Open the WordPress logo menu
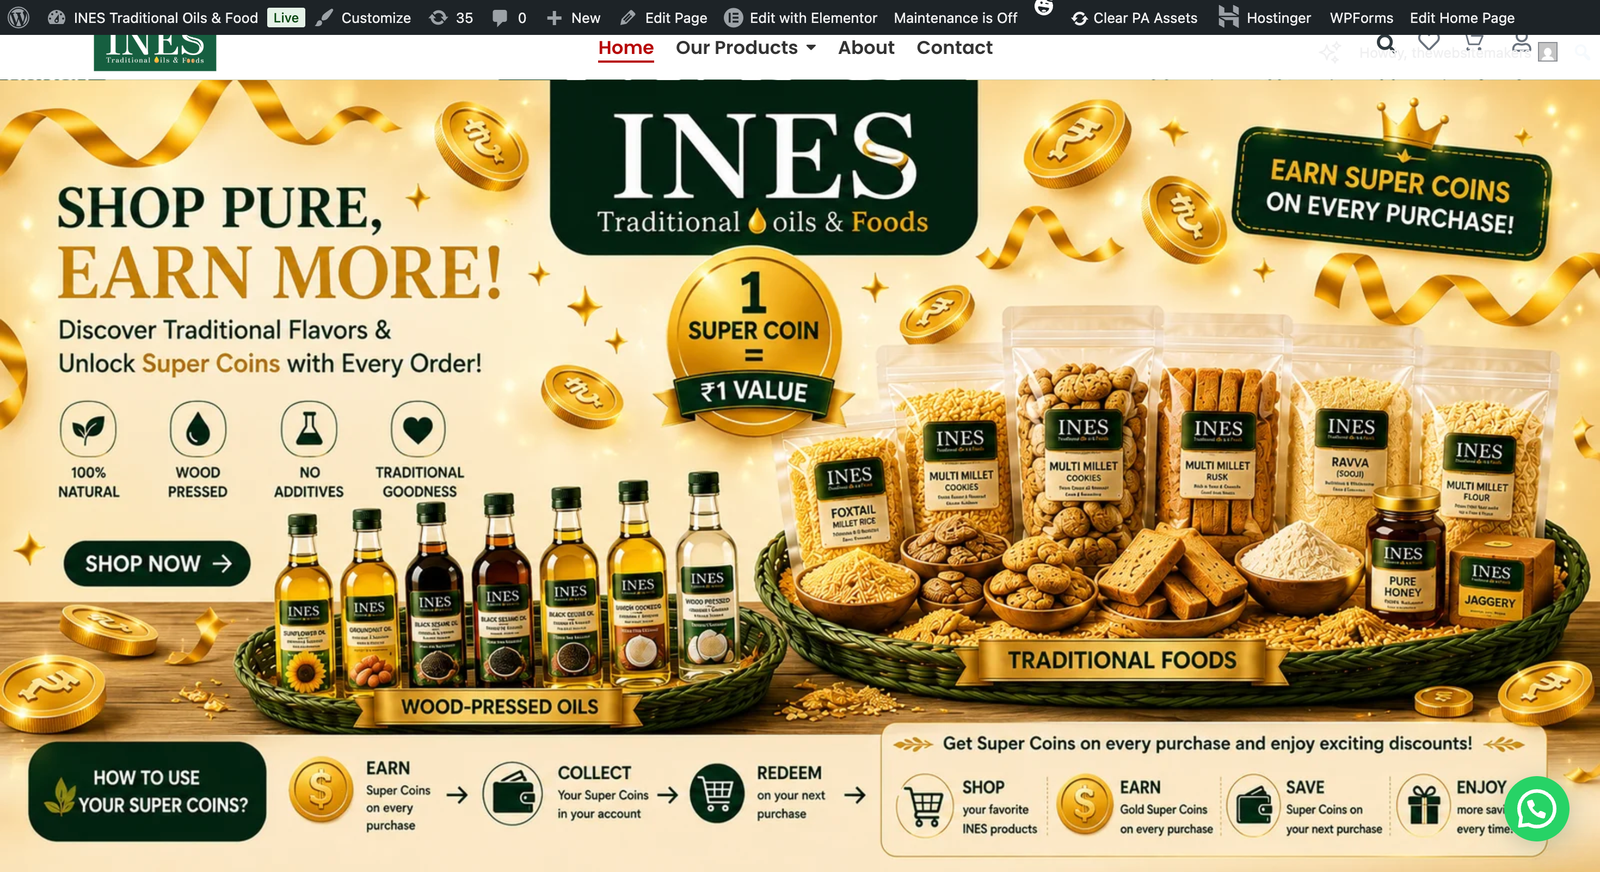1600x872 pixels. pyautogui.click(x=18, y=17)
